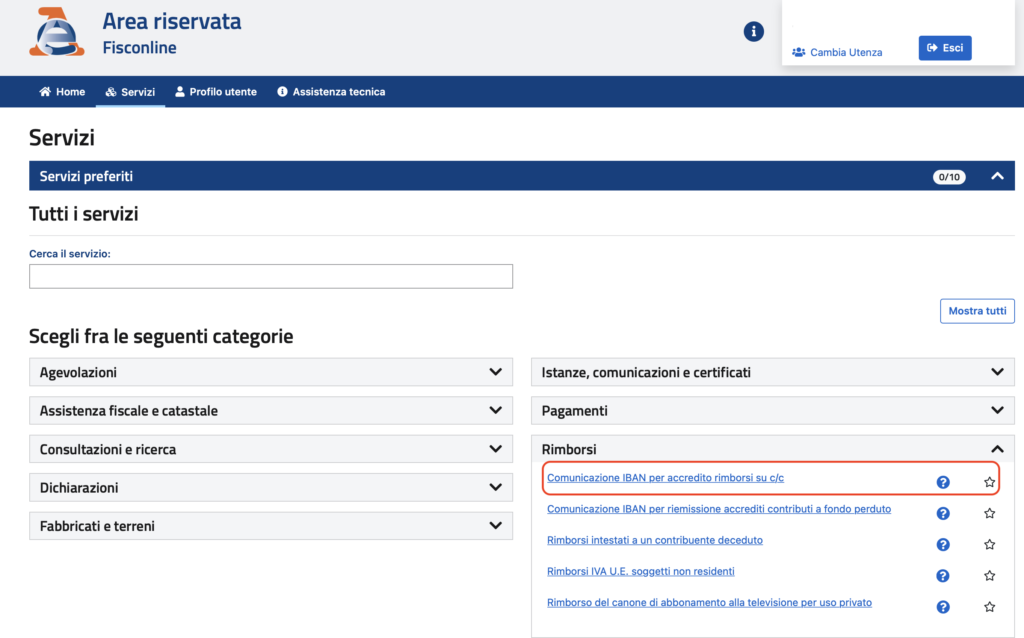Click Cambia Utenza users icon link

click(837, 52)
